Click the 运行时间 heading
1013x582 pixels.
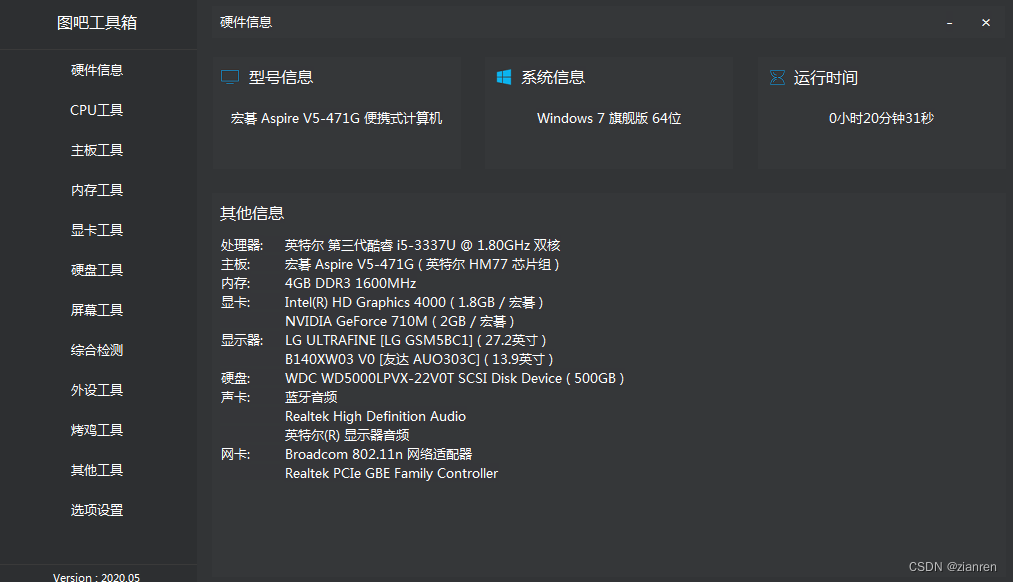826,78
